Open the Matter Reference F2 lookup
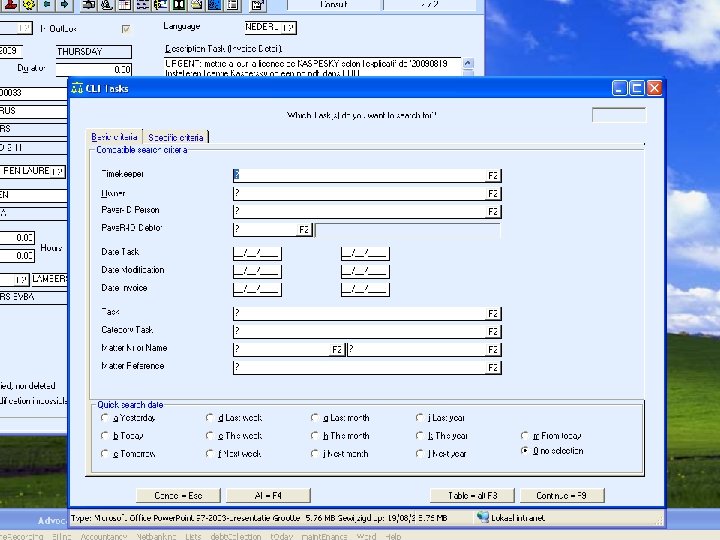720x540 pixels. pos(493,367)
